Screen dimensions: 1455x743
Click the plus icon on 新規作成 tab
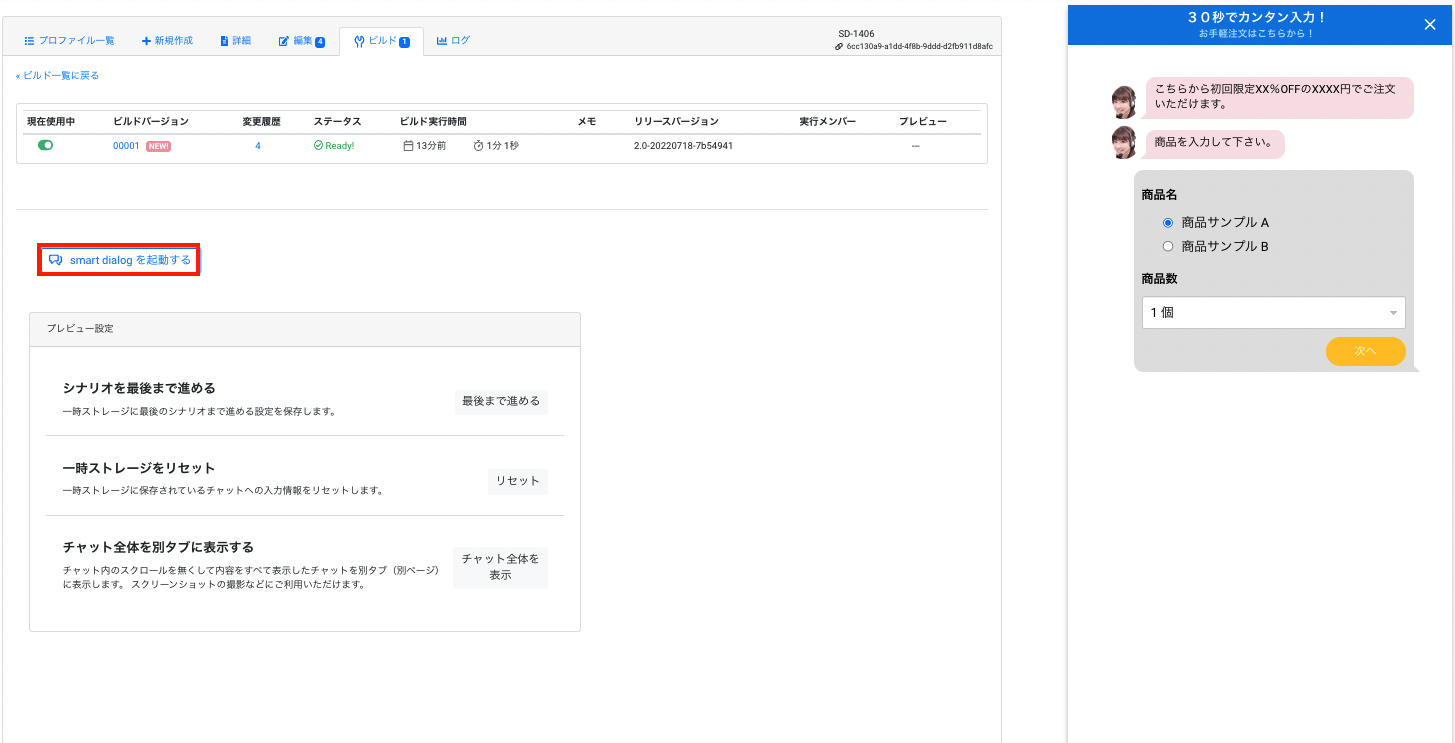point(147,41)
